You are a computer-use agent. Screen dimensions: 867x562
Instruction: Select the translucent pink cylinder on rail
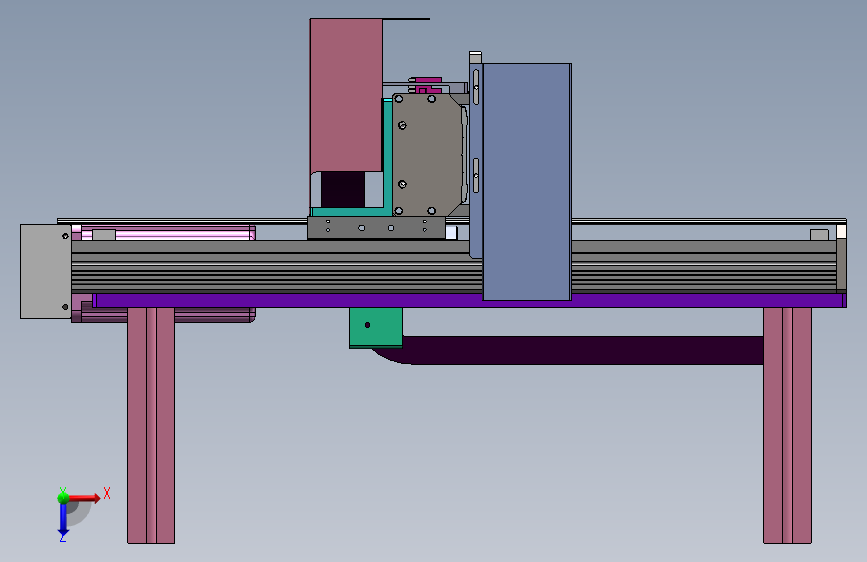tap(182, 233)
